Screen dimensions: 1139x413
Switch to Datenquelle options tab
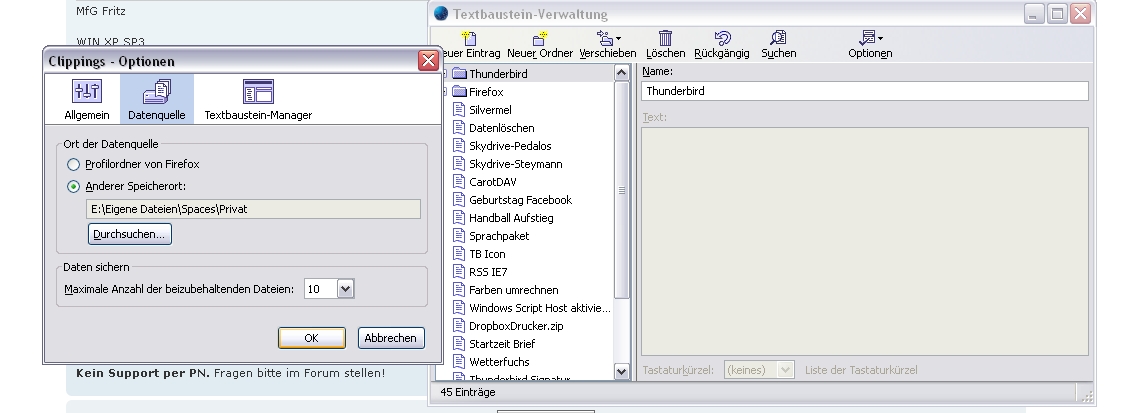(156, 99)
